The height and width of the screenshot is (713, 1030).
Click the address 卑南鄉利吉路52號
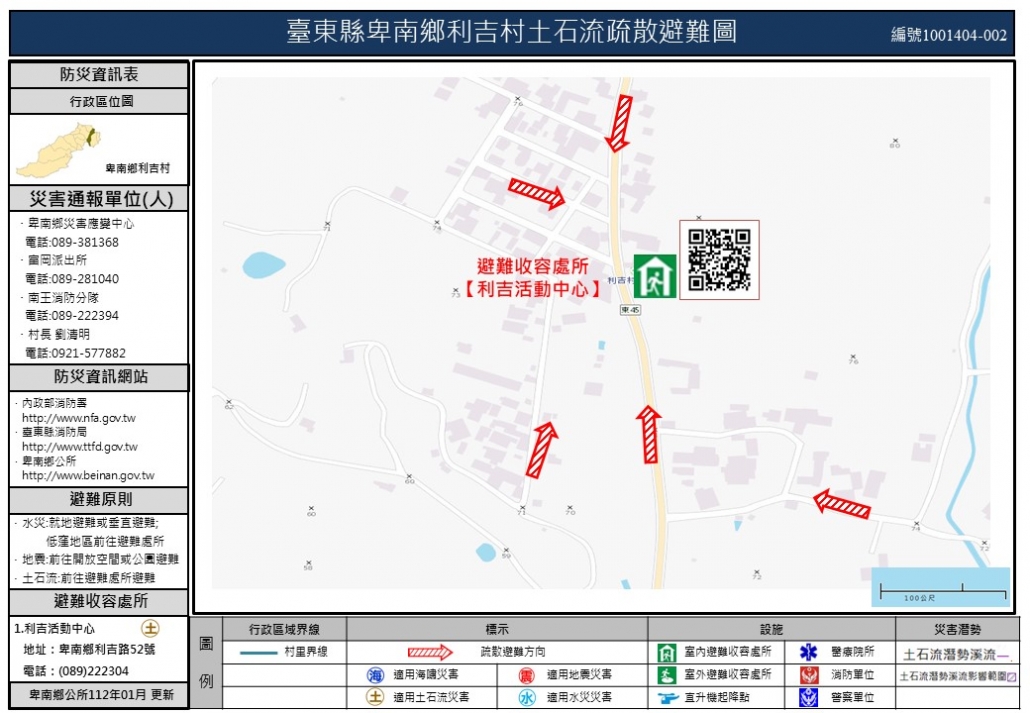107,650
